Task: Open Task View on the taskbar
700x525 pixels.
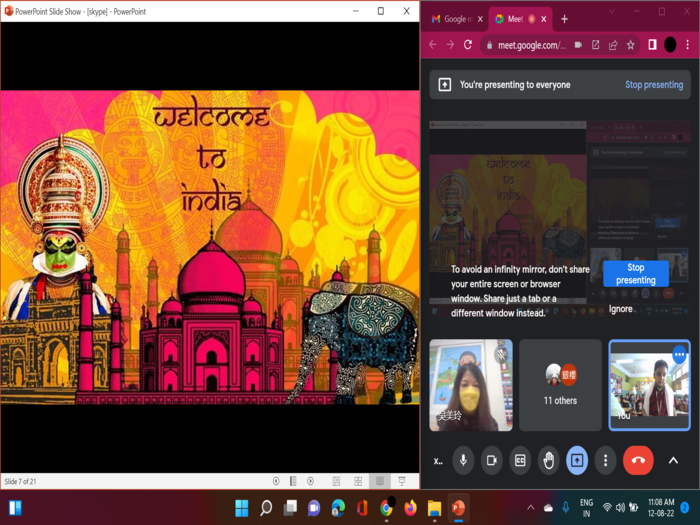Action: coord(290,508)
